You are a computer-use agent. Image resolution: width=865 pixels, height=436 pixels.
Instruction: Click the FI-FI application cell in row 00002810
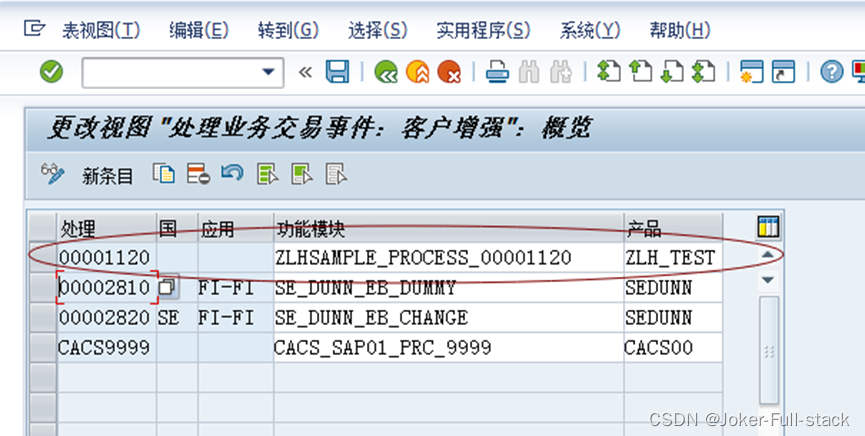coord(236,288)
